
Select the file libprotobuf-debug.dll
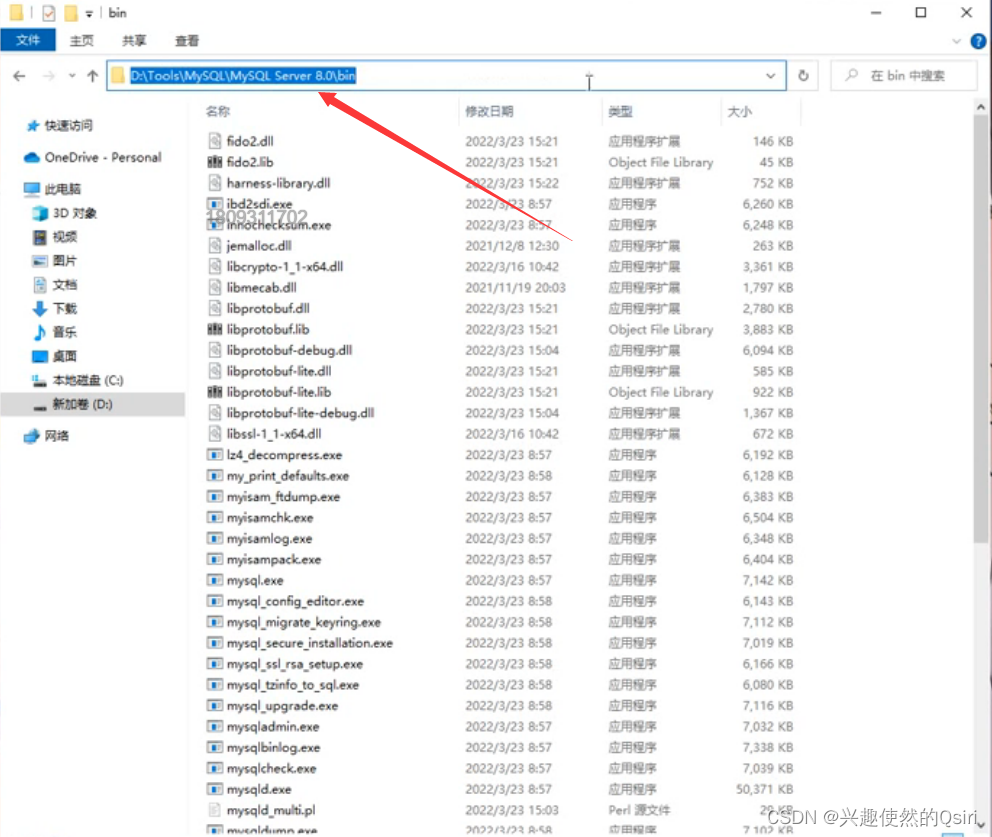coord(290,350)
